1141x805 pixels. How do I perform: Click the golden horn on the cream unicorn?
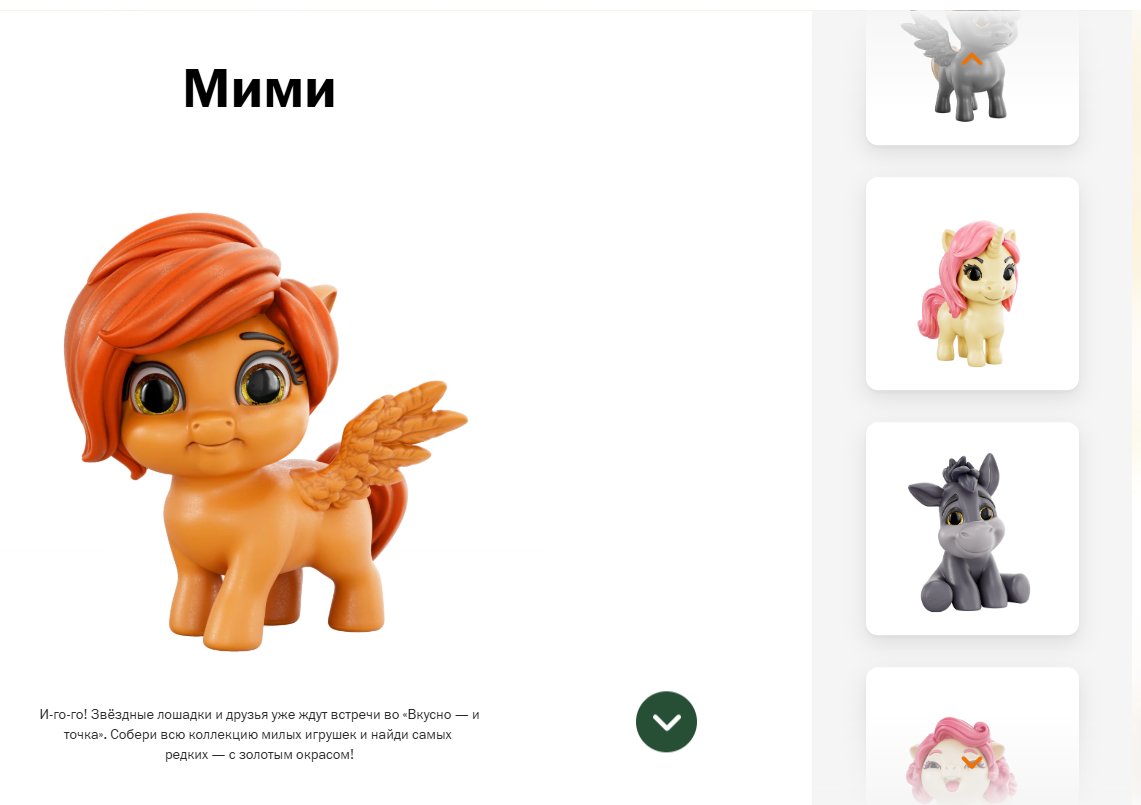pyautogui.click(x=1010, y=237)
